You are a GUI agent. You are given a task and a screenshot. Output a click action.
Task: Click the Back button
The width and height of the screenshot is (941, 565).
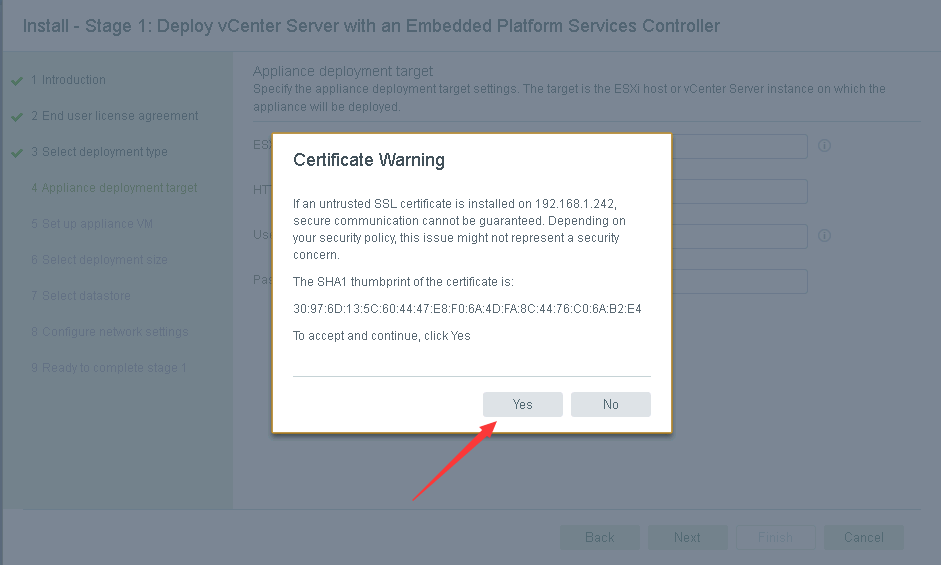[600, 537]
